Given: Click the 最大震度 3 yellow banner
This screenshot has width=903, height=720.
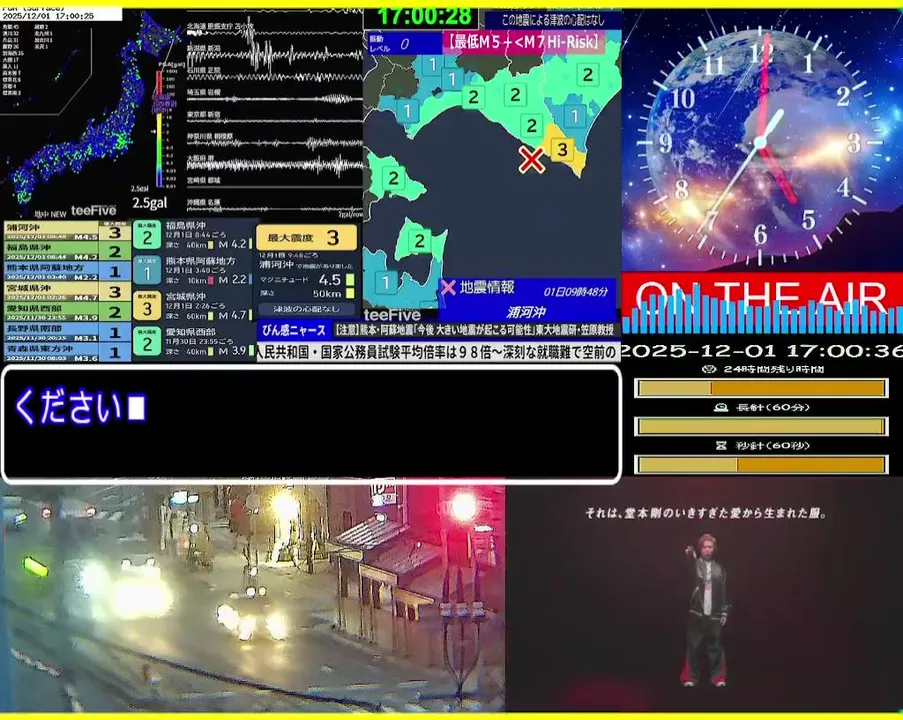Looking at the screenshot, I should pos(306,237).
